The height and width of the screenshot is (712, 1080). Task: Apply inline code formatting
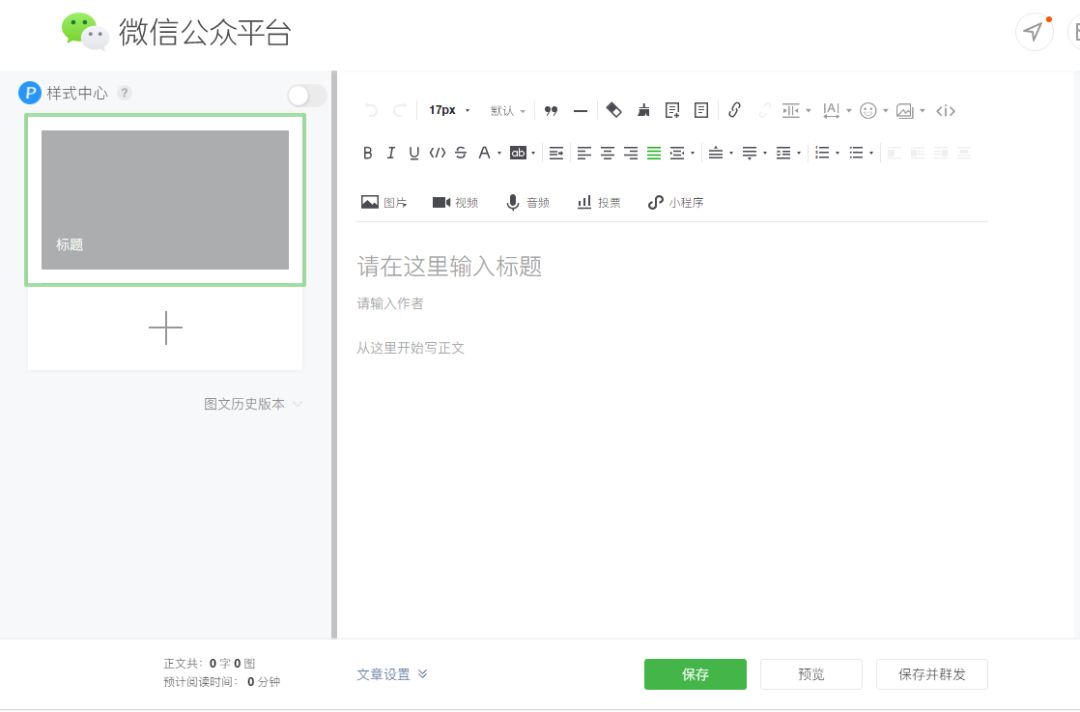click(437, 153)
